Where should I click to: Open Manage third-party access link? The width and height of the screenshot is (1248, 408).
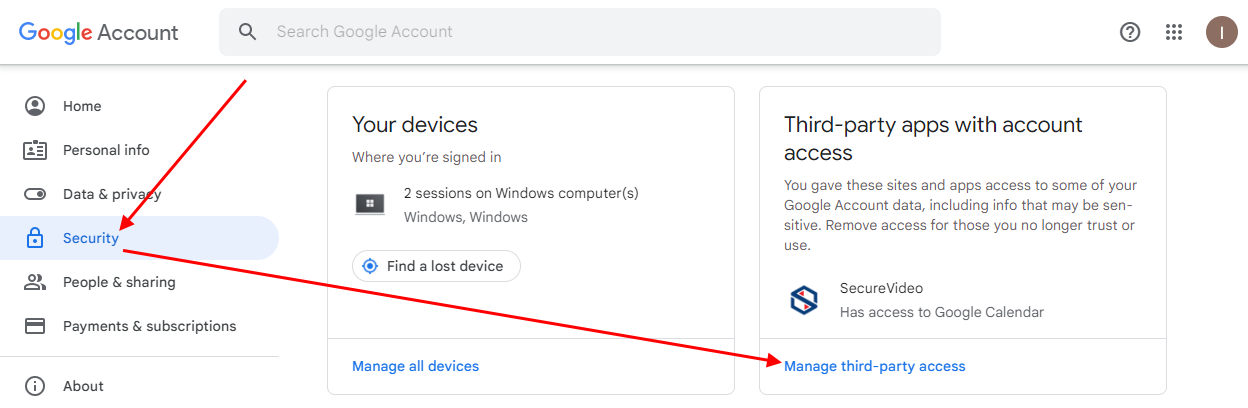point(874,366)
